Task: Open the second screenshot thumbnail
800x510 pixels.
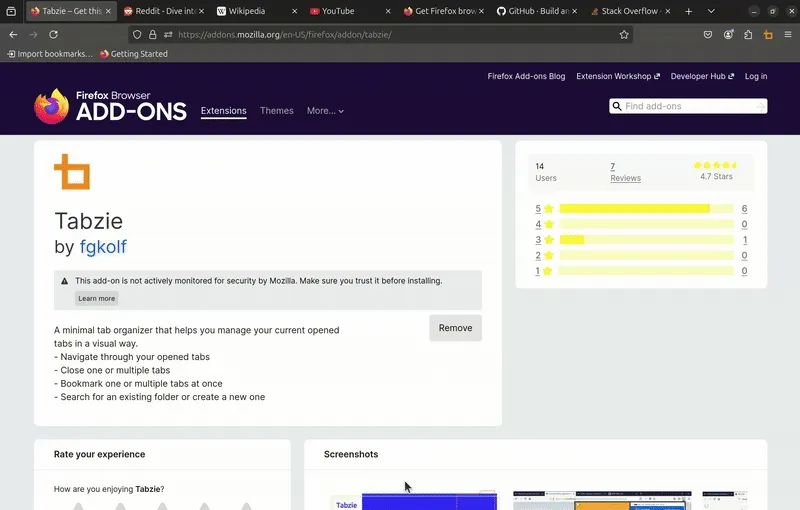Action: coord(602,501)
